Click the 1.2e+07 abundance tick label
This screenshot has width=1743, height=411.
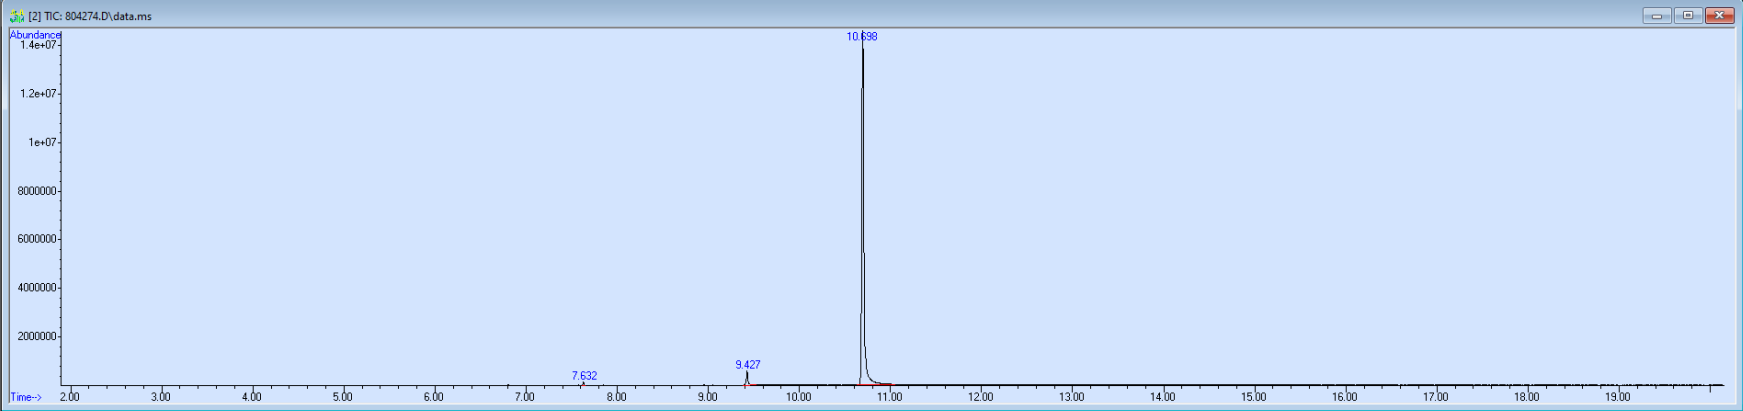39,94
